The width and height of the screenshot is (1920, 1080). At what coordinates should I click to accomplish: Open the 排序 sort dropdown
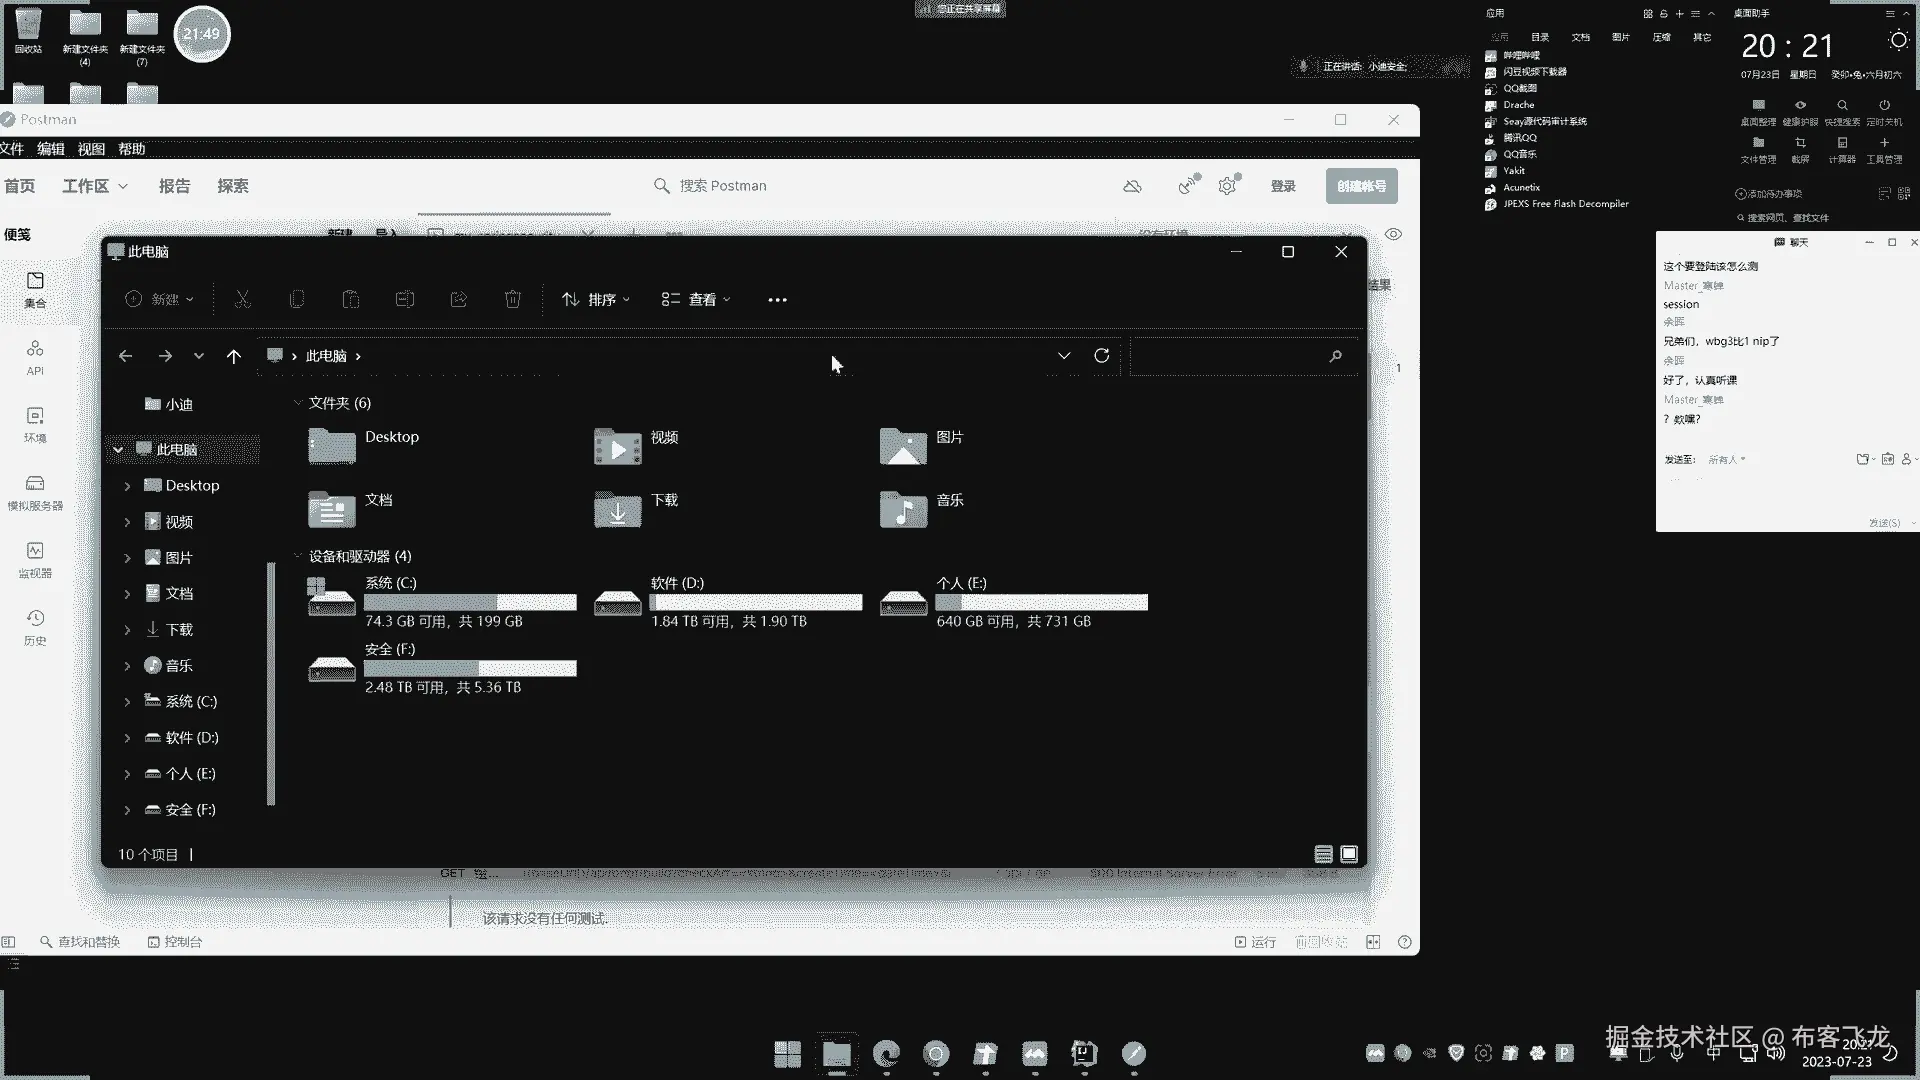tap(596, 299)
